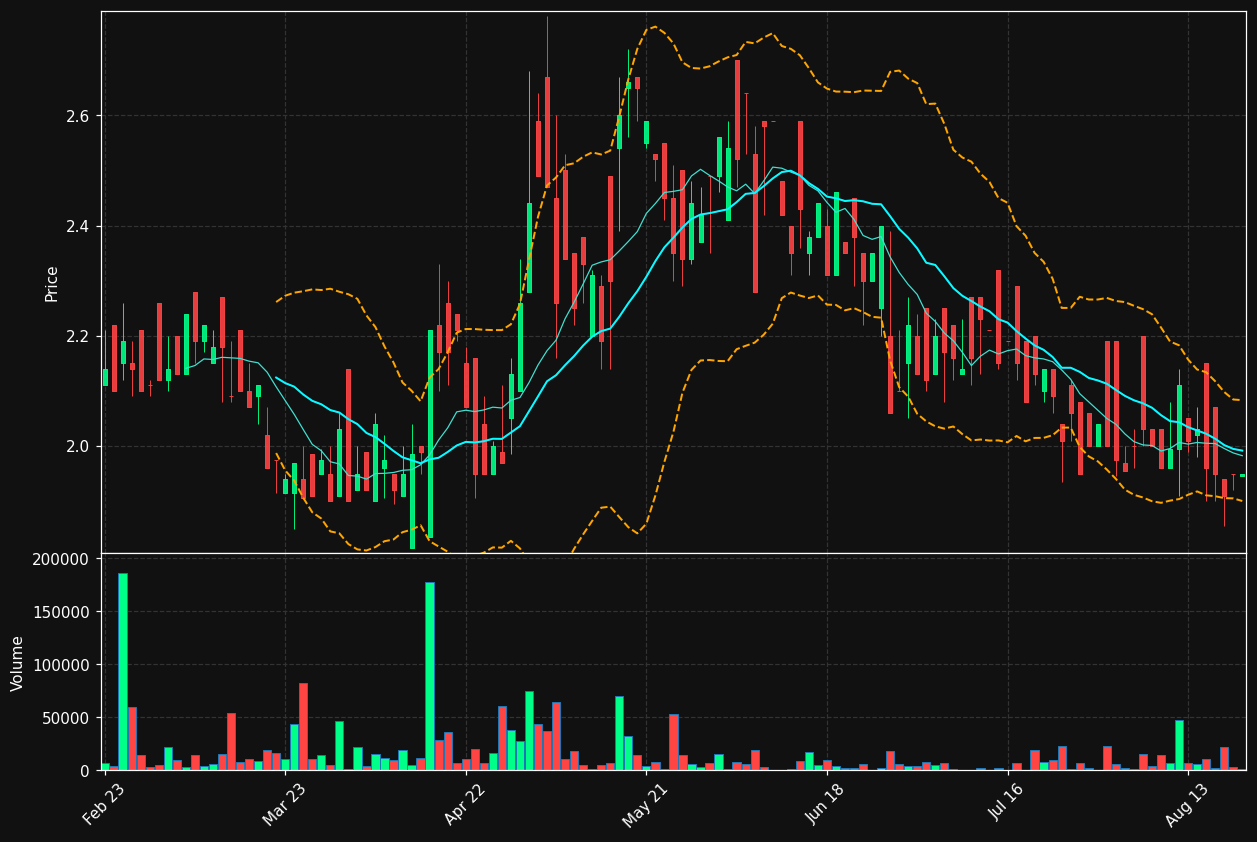Viewport: 1257px width, 842px height.
Task: Click the tallest green volume bar near Feb 23
Action: click(x=123, y=672)
